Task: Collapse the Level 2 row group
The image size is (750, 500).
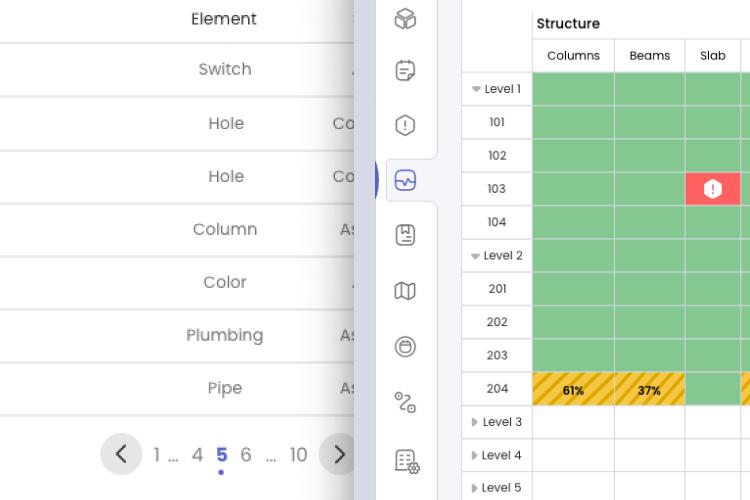Action: pos(476,256)
